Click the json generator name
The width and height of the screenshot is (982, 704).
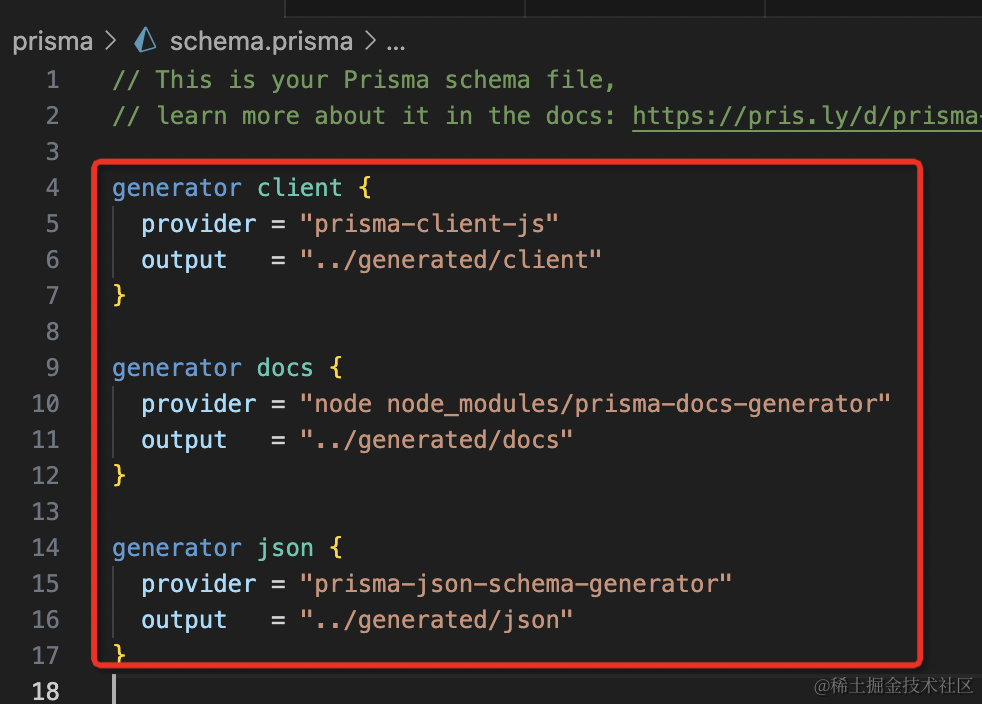tap(285, 547)
